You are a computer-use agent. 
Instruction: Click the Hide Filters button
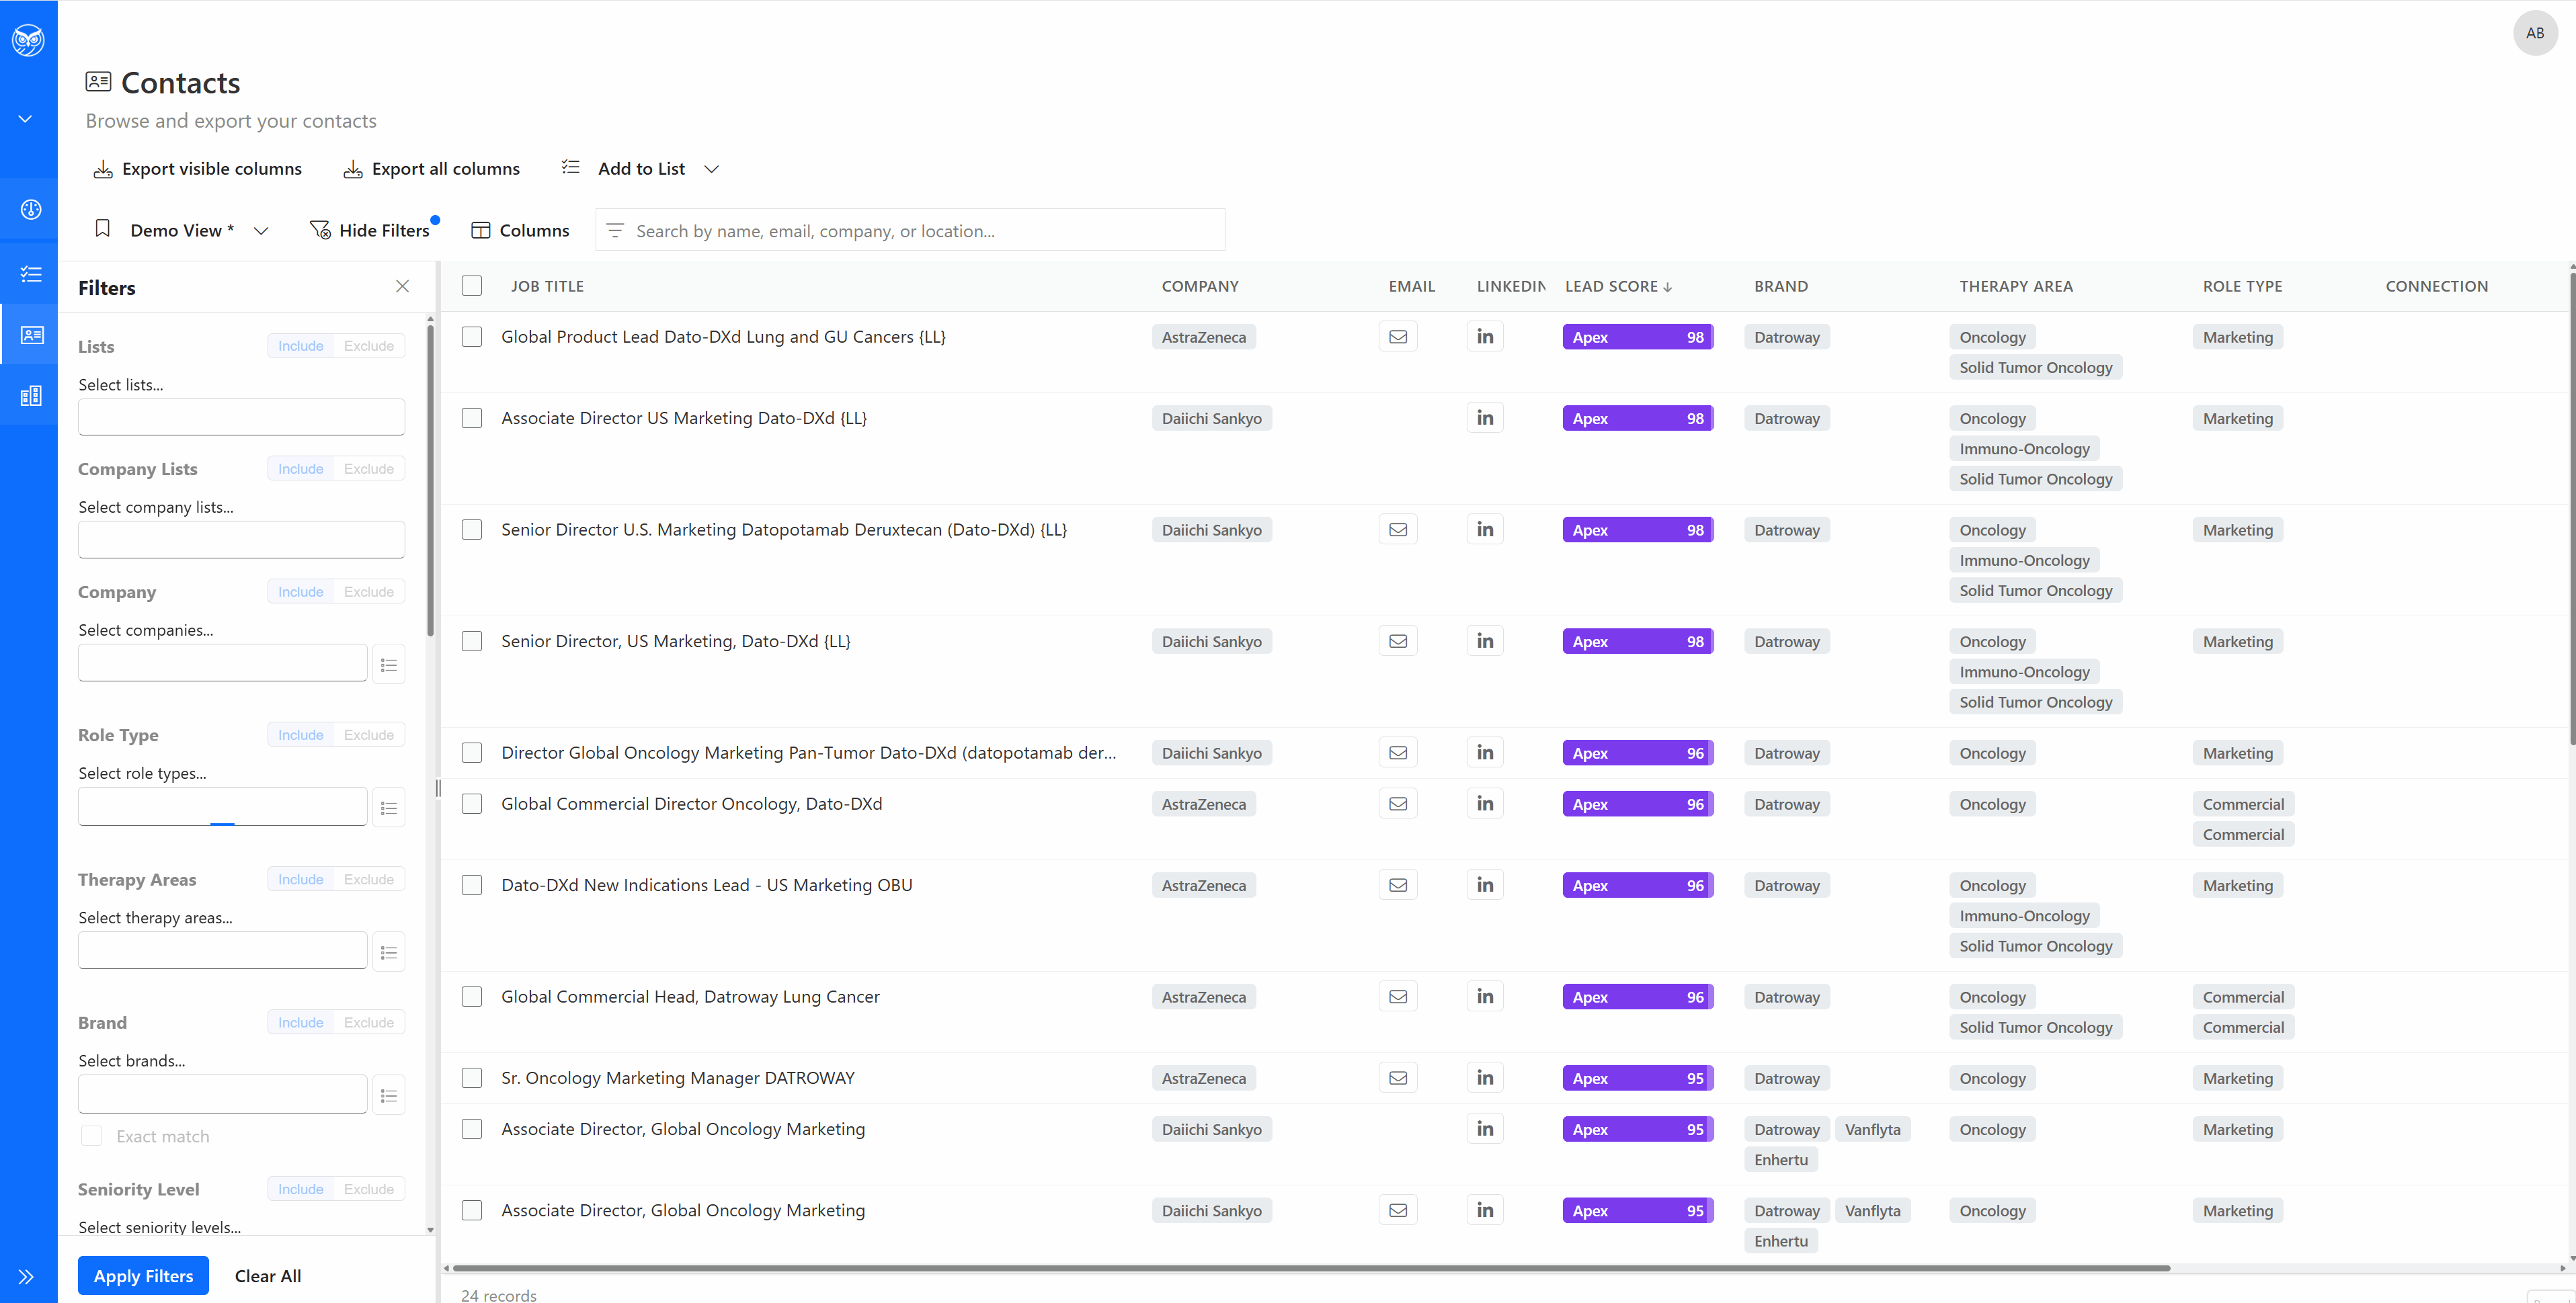coord(371,231)
